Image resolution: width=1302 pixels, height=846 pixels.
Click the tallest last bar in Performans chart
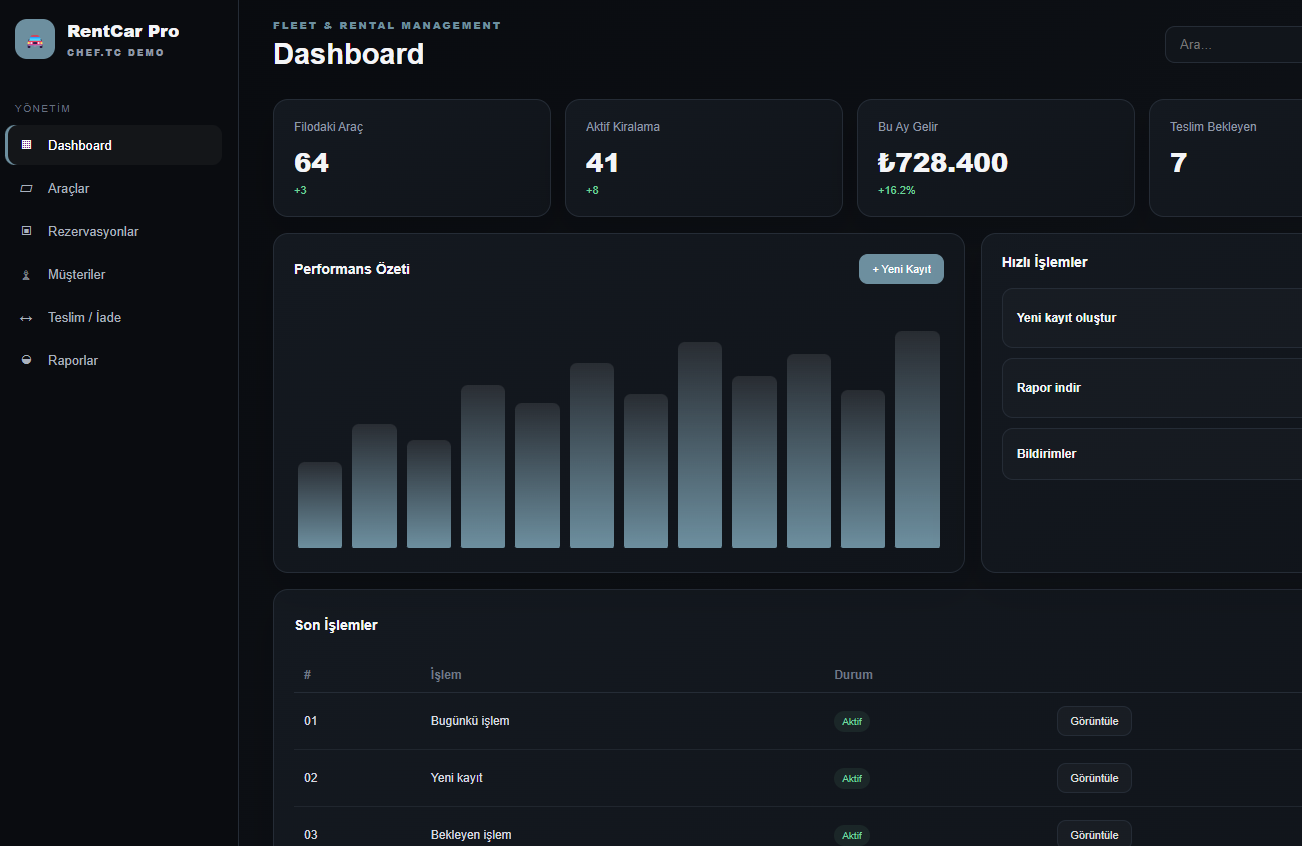point(917,439)
